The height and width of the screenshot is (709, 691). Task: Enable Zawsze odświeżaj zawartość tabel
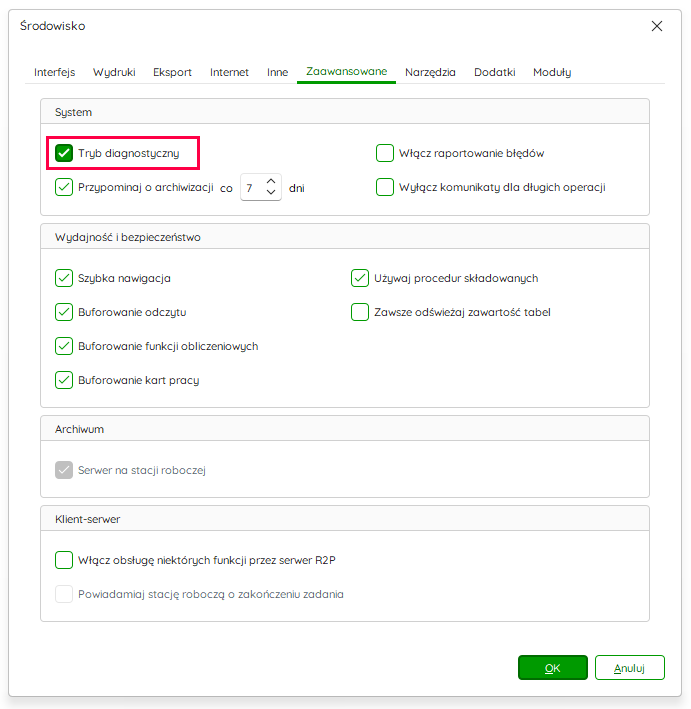pos(360,312)
